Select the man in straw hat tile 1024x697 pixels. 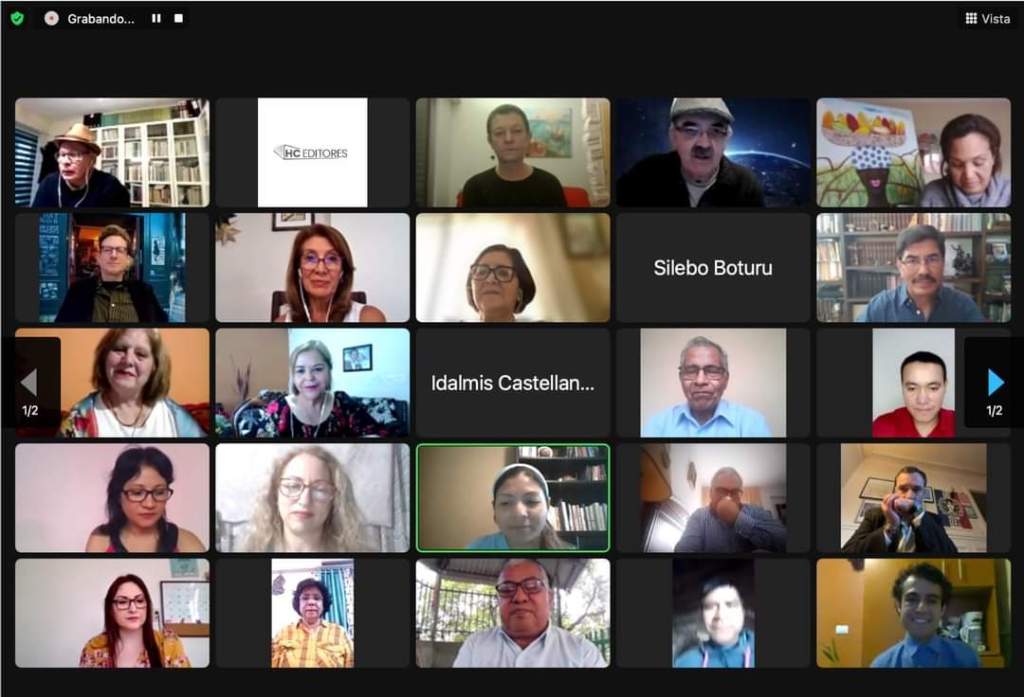pos(112,152)
